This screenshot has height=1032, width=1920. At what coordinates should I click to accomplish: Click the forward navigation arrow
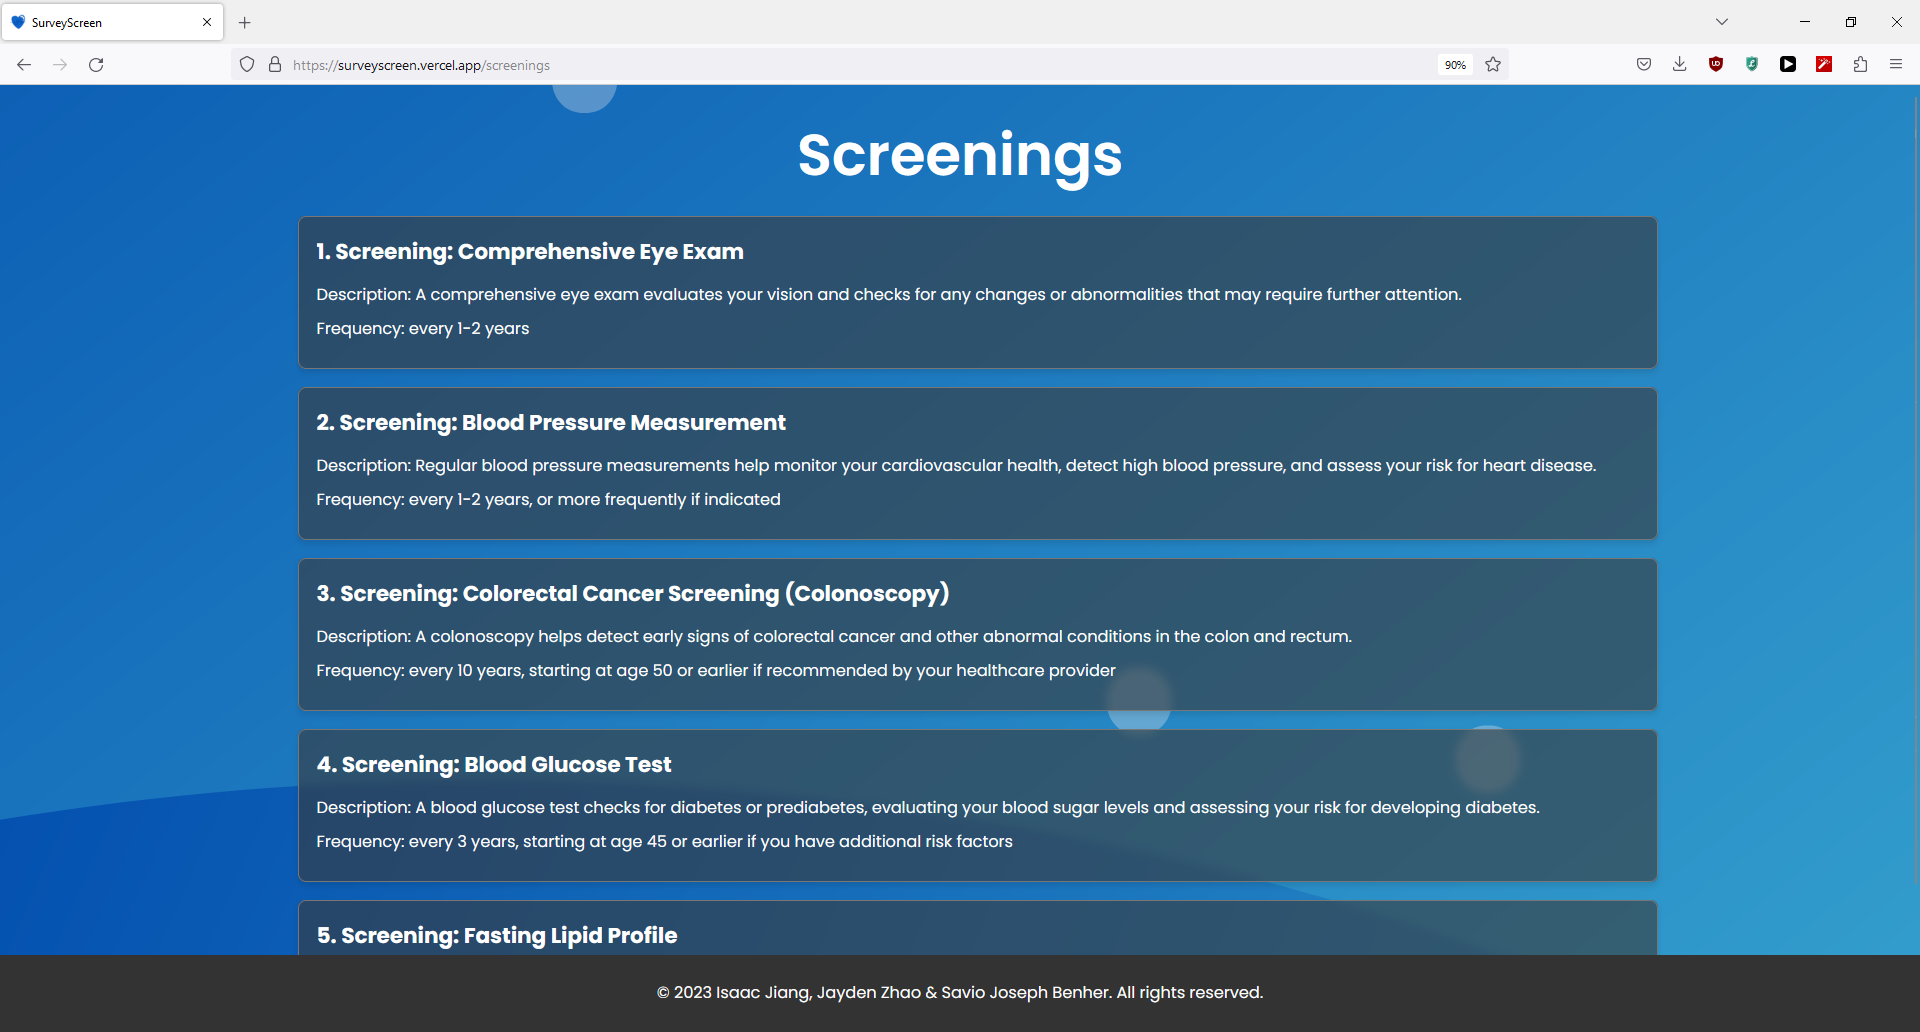(x=60, y=65)
